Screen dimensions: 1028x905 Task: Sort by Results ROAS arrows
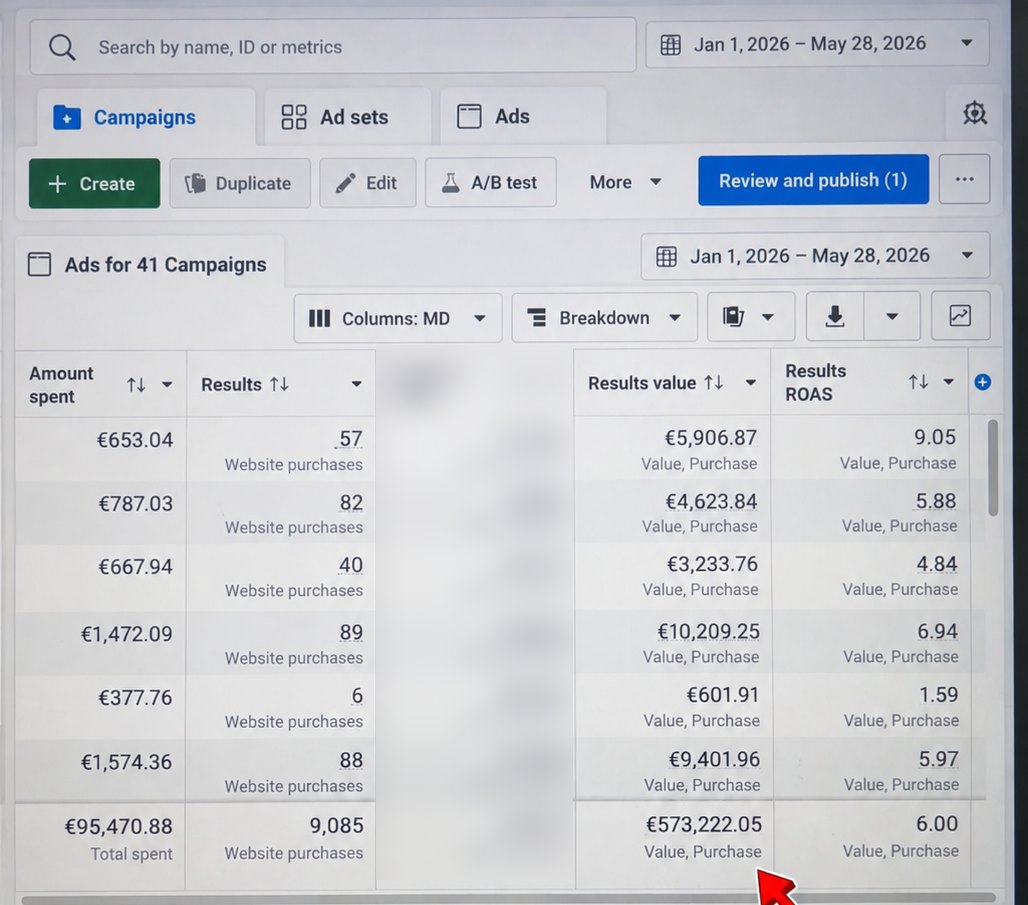point(918,382)
